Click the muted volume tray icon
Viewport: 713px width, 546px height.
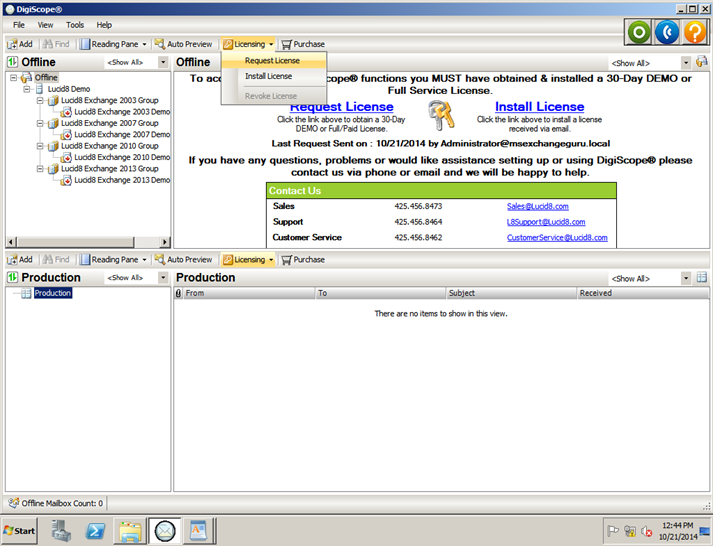(x=647, y=531)
